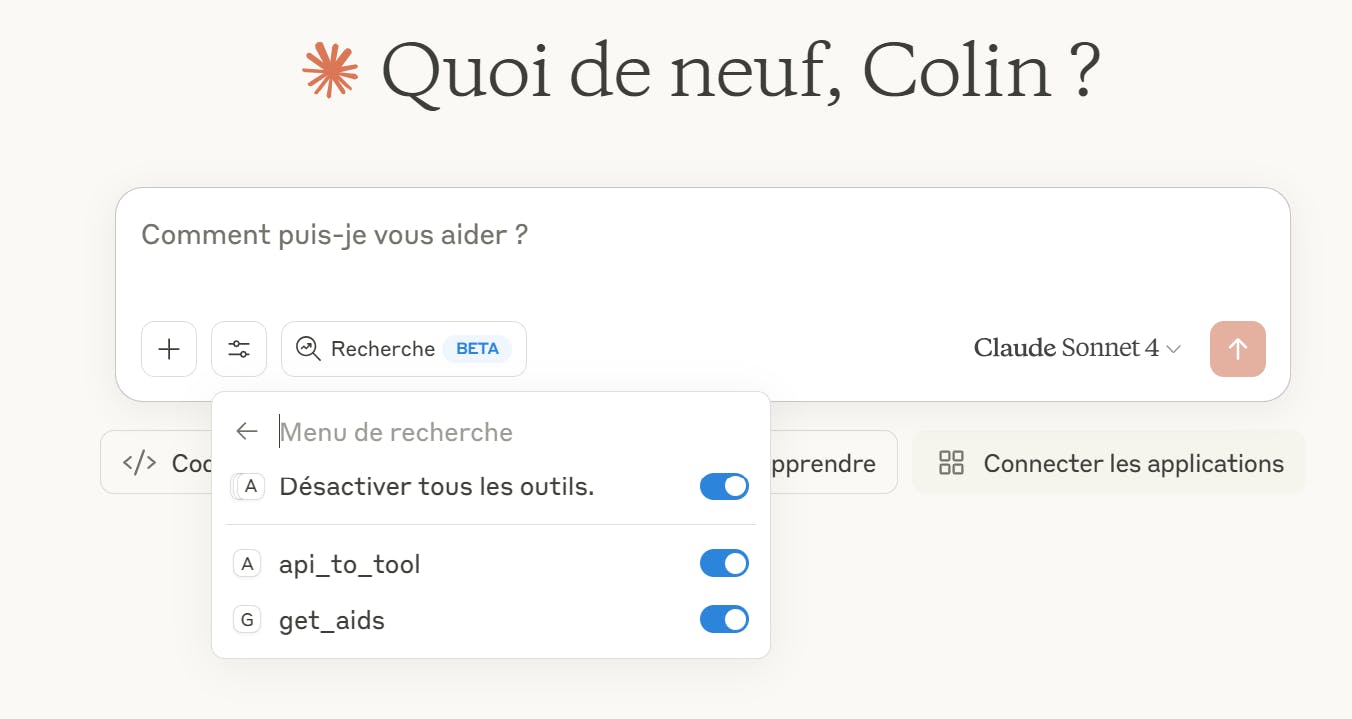The width and height of the screenshot is (1352, 719).
Task: Click the grid icon for Connecter les applications
Action: 951,463
